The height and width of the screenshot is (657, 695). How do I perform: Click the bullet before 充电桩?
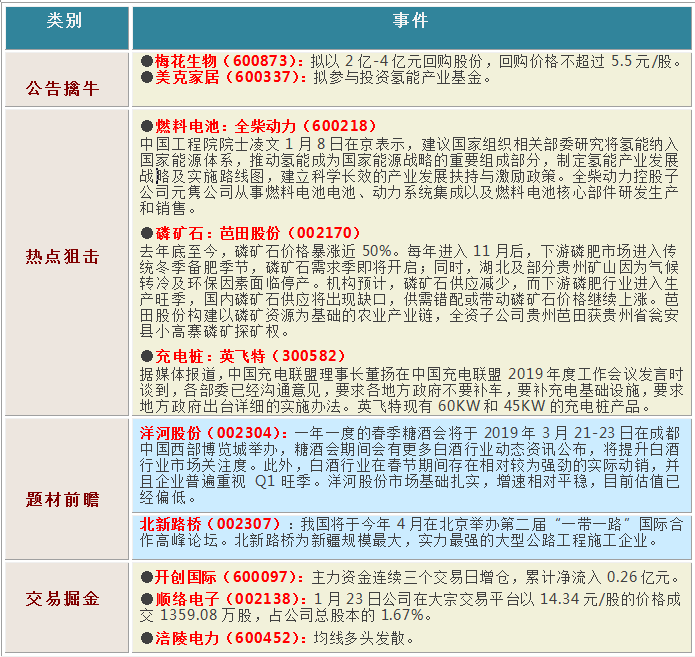[x=147, y=356]
